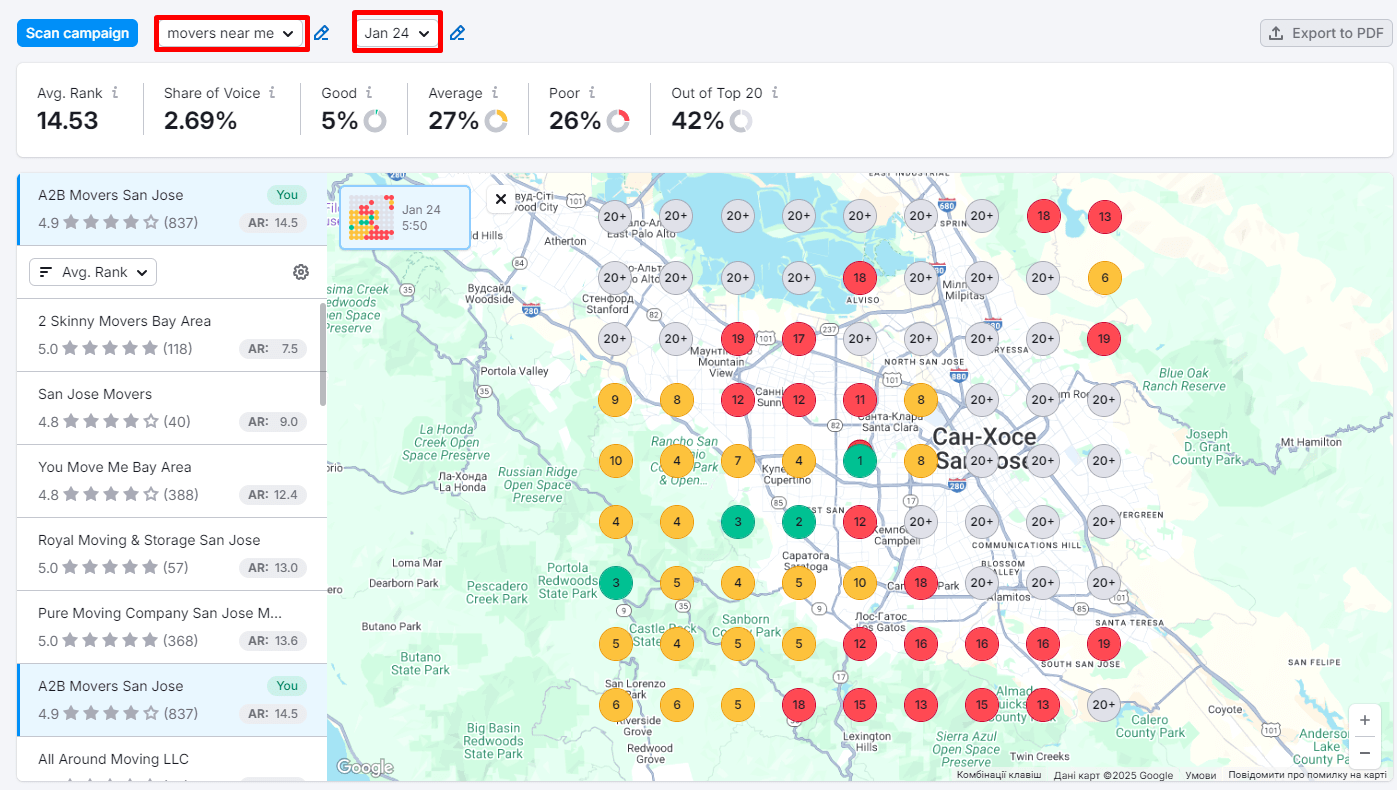1397x790 pixels.
Task: Click the Poor percentage donut chart
Action: [x=618, y=121]
